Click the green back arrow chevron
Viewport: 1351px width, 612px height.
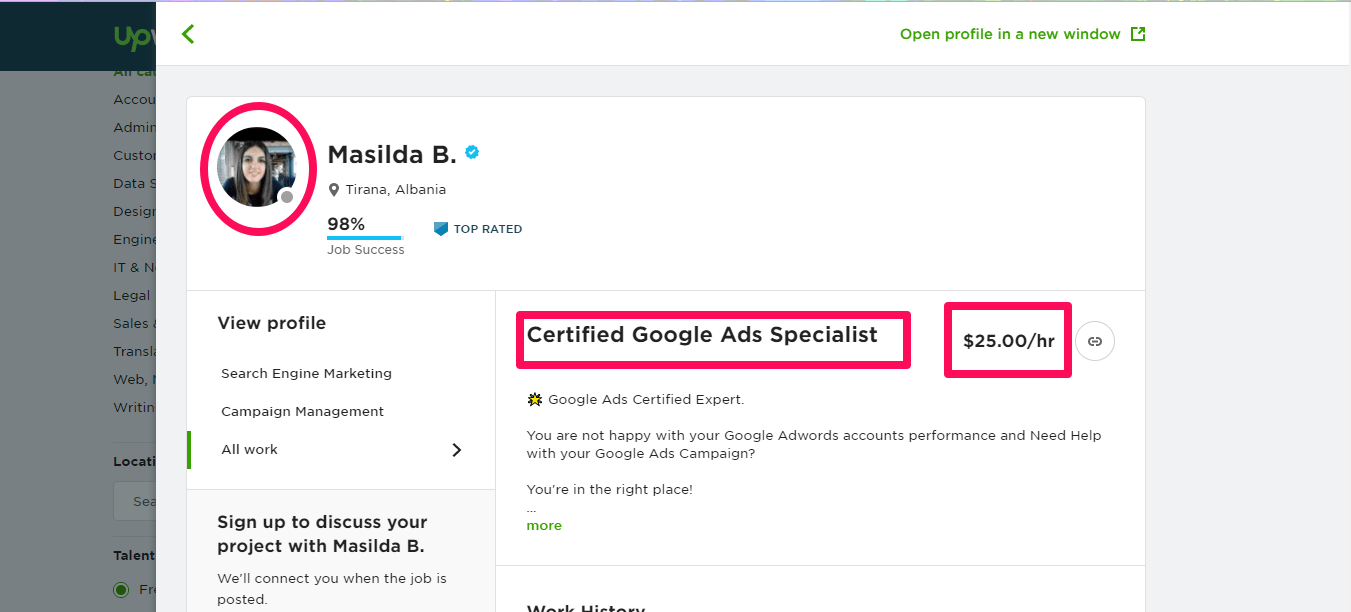pos(188,34)
